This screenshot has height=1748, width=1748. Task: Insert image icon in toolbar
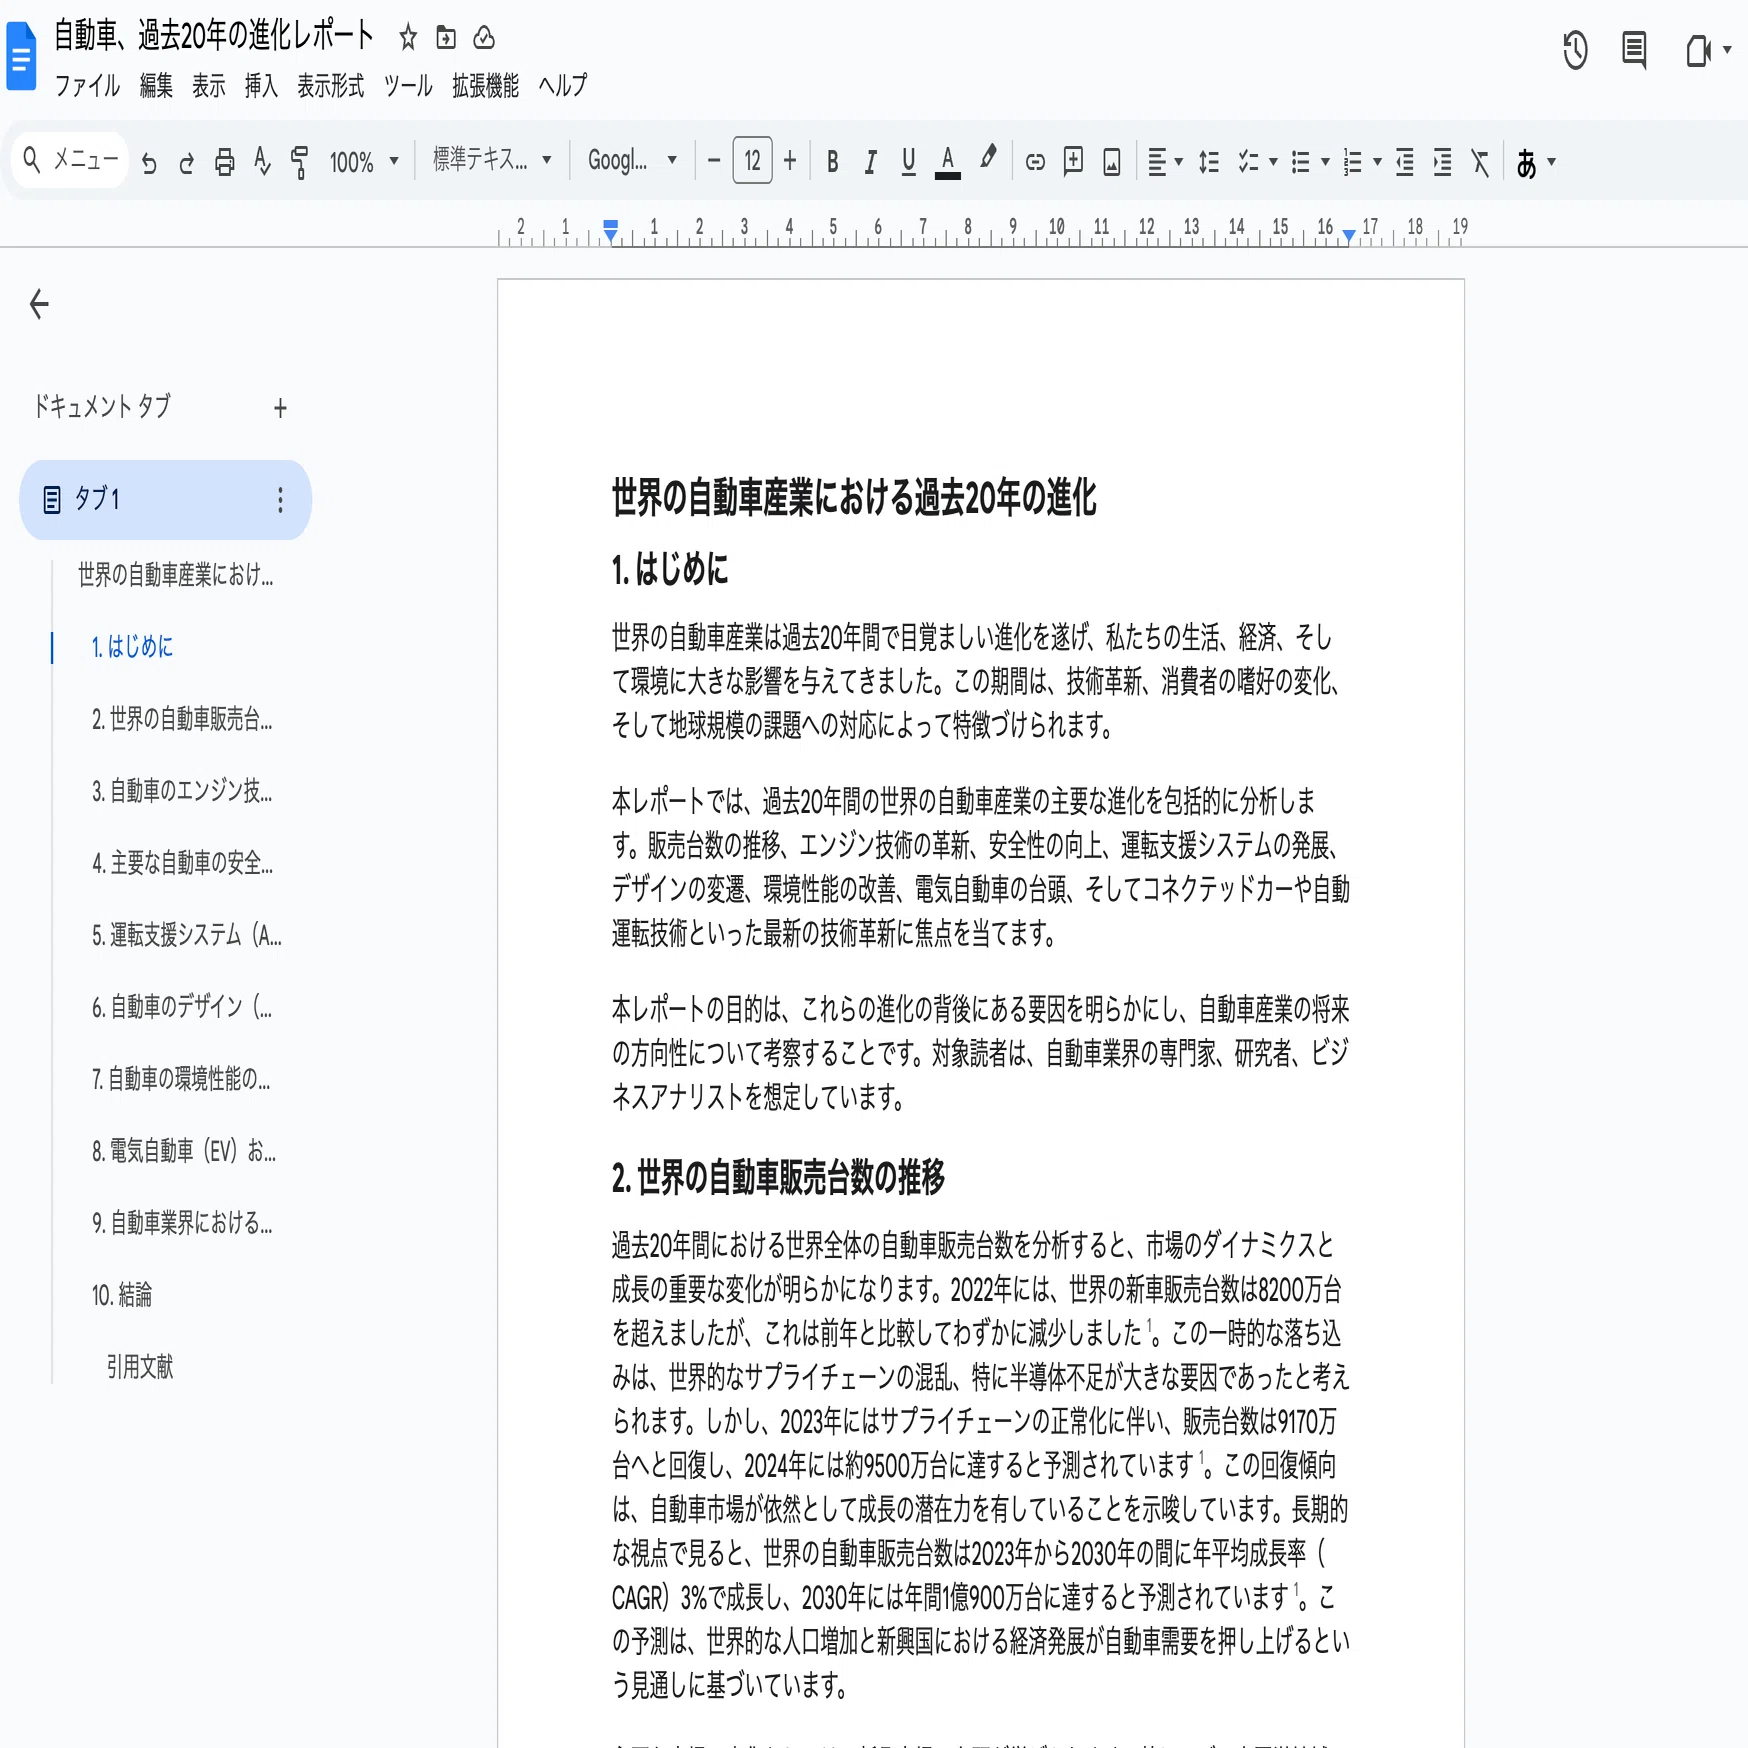(1111, 162)
